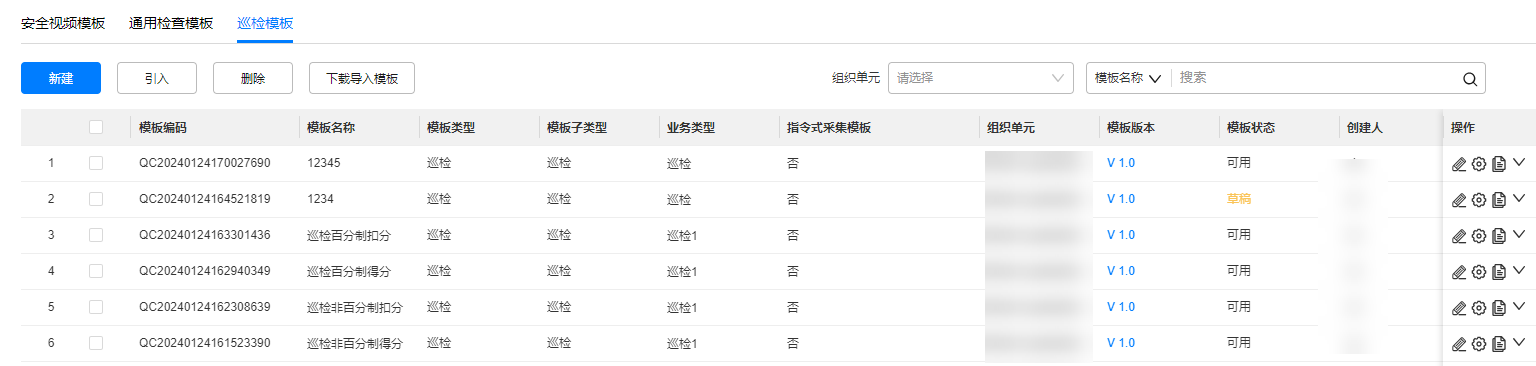Switch to 通用检查模板 tab
This screenshot has width=1536, height=366.
(x=171, y=23)
